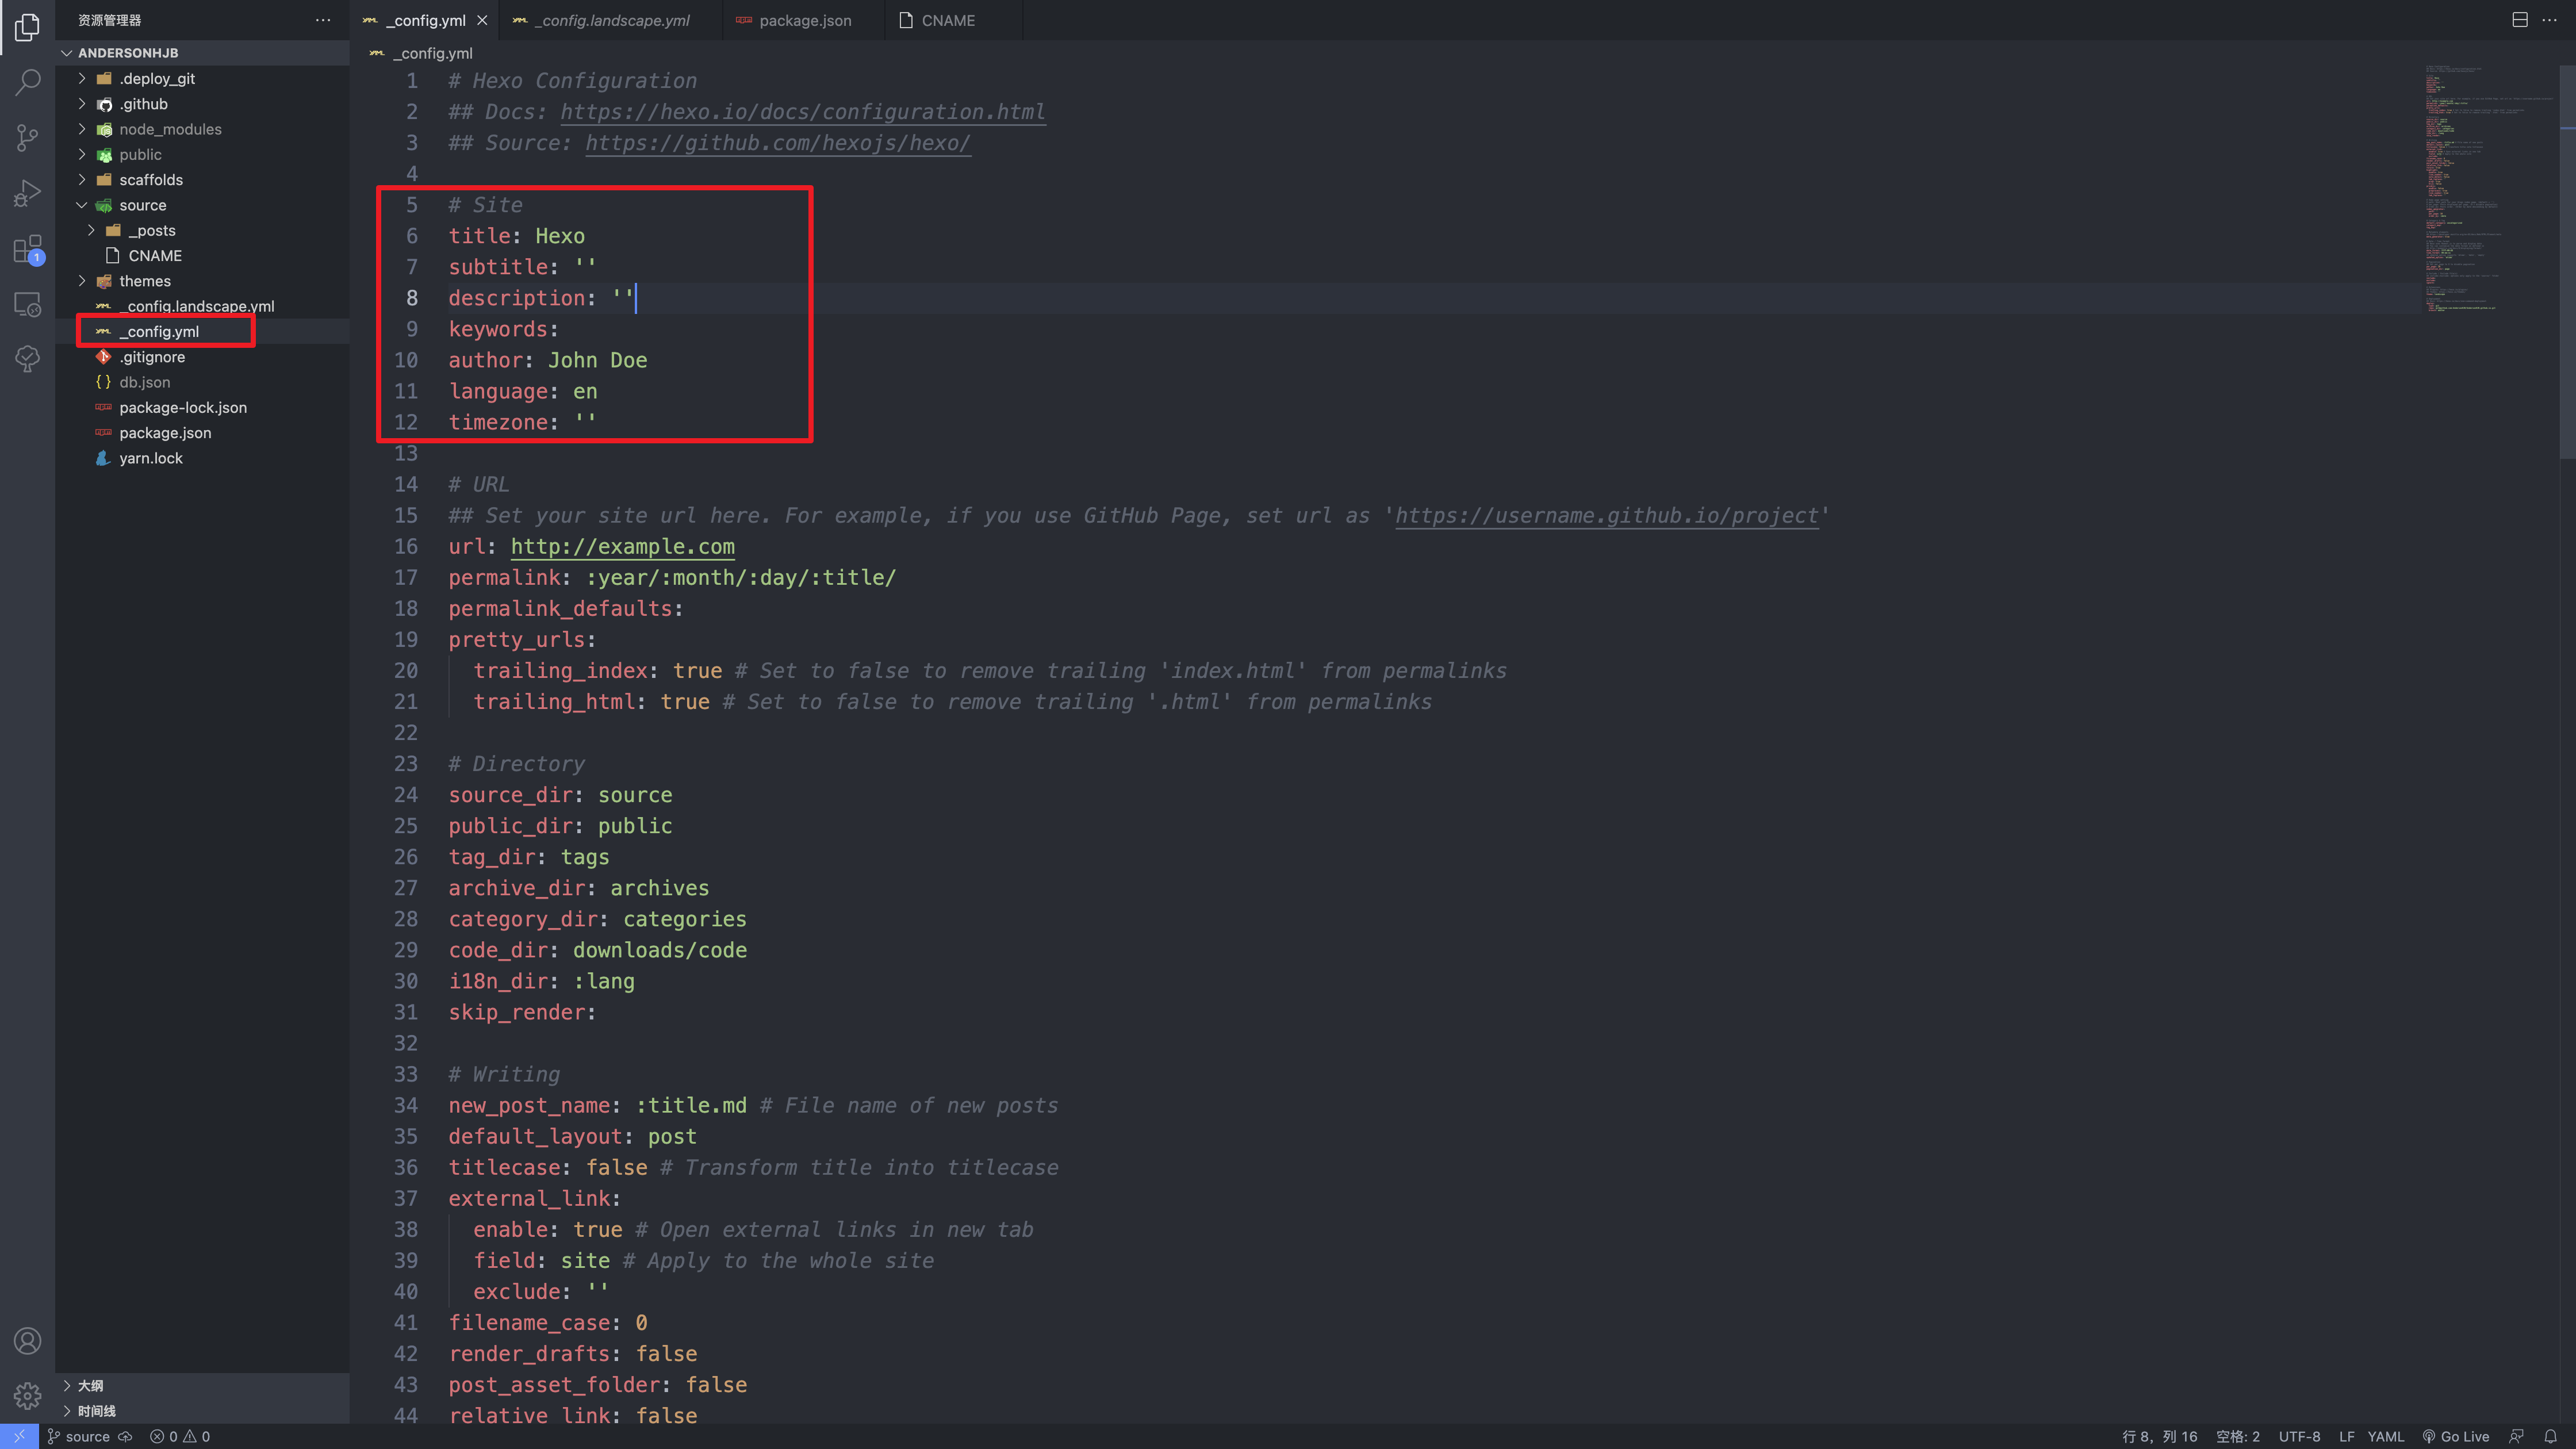Screen dimensions: 2576x1449
Task: Change file encoding UTF-8
Action: tap(2299, 1436)
